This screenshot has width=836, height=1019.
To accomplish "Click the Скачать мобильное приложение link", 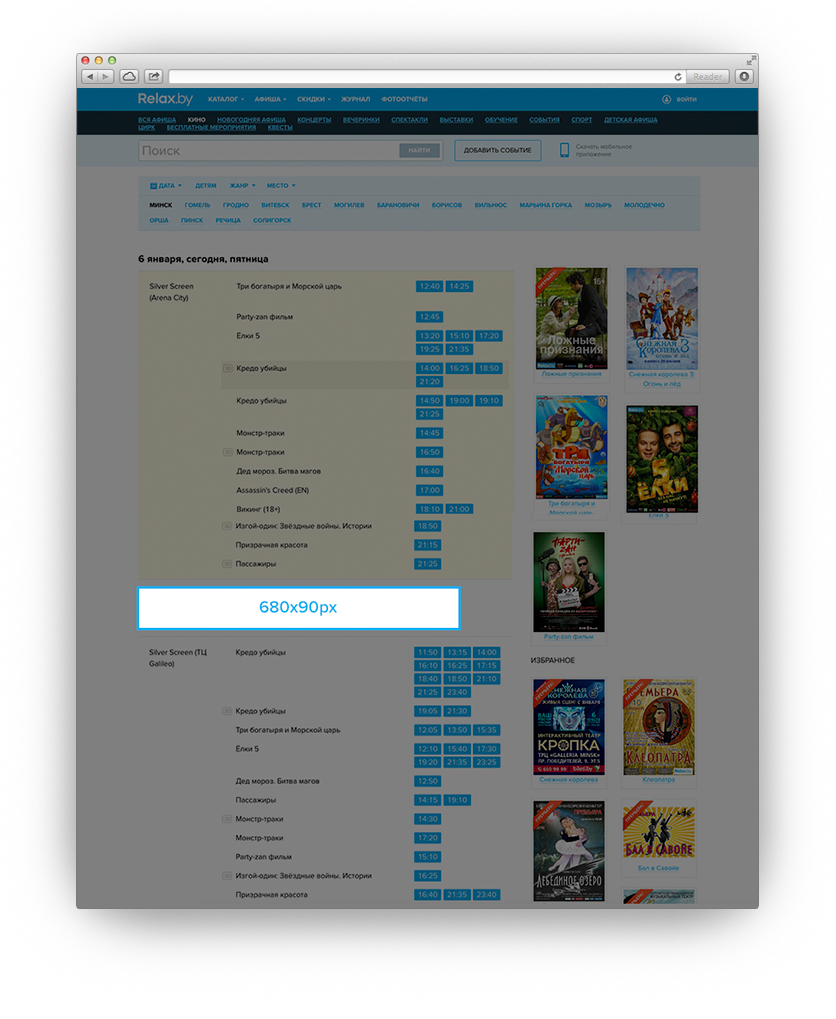I will 603,151.
